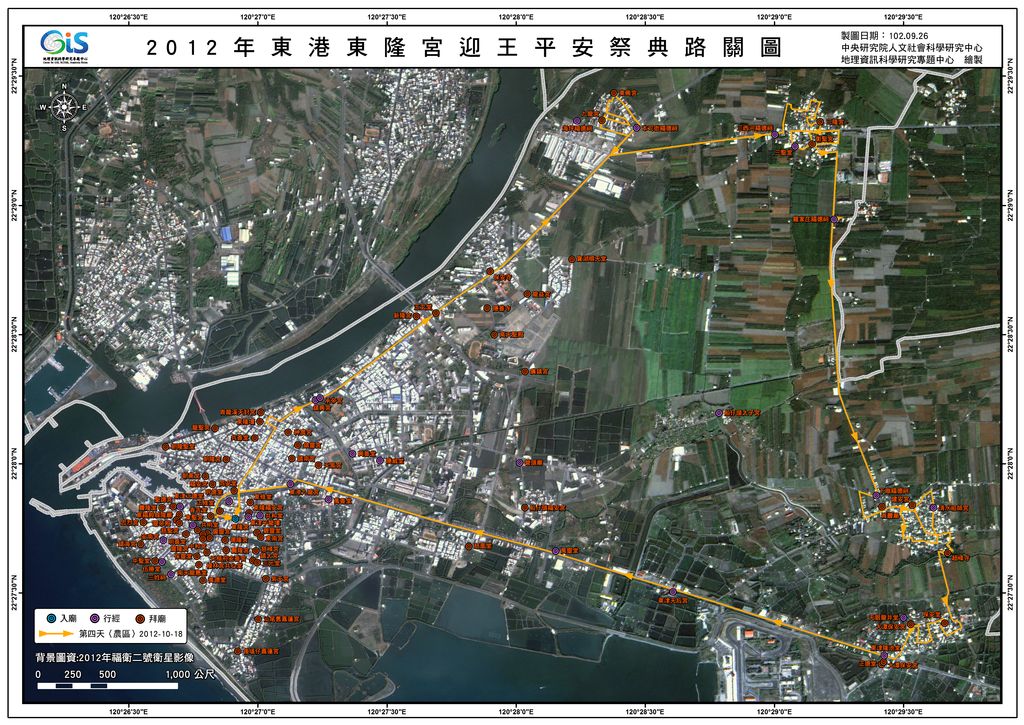1024x725 pixels.
Task: Click 地理資訊科學研究專題中心 credit line
Action: [896, 60]
